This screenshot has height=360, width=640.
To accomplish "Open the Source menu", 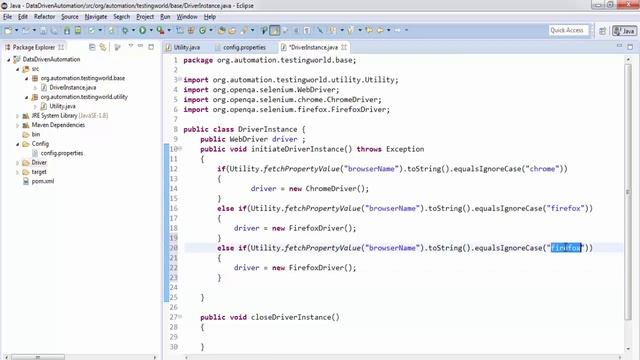I will click(70, 17).
